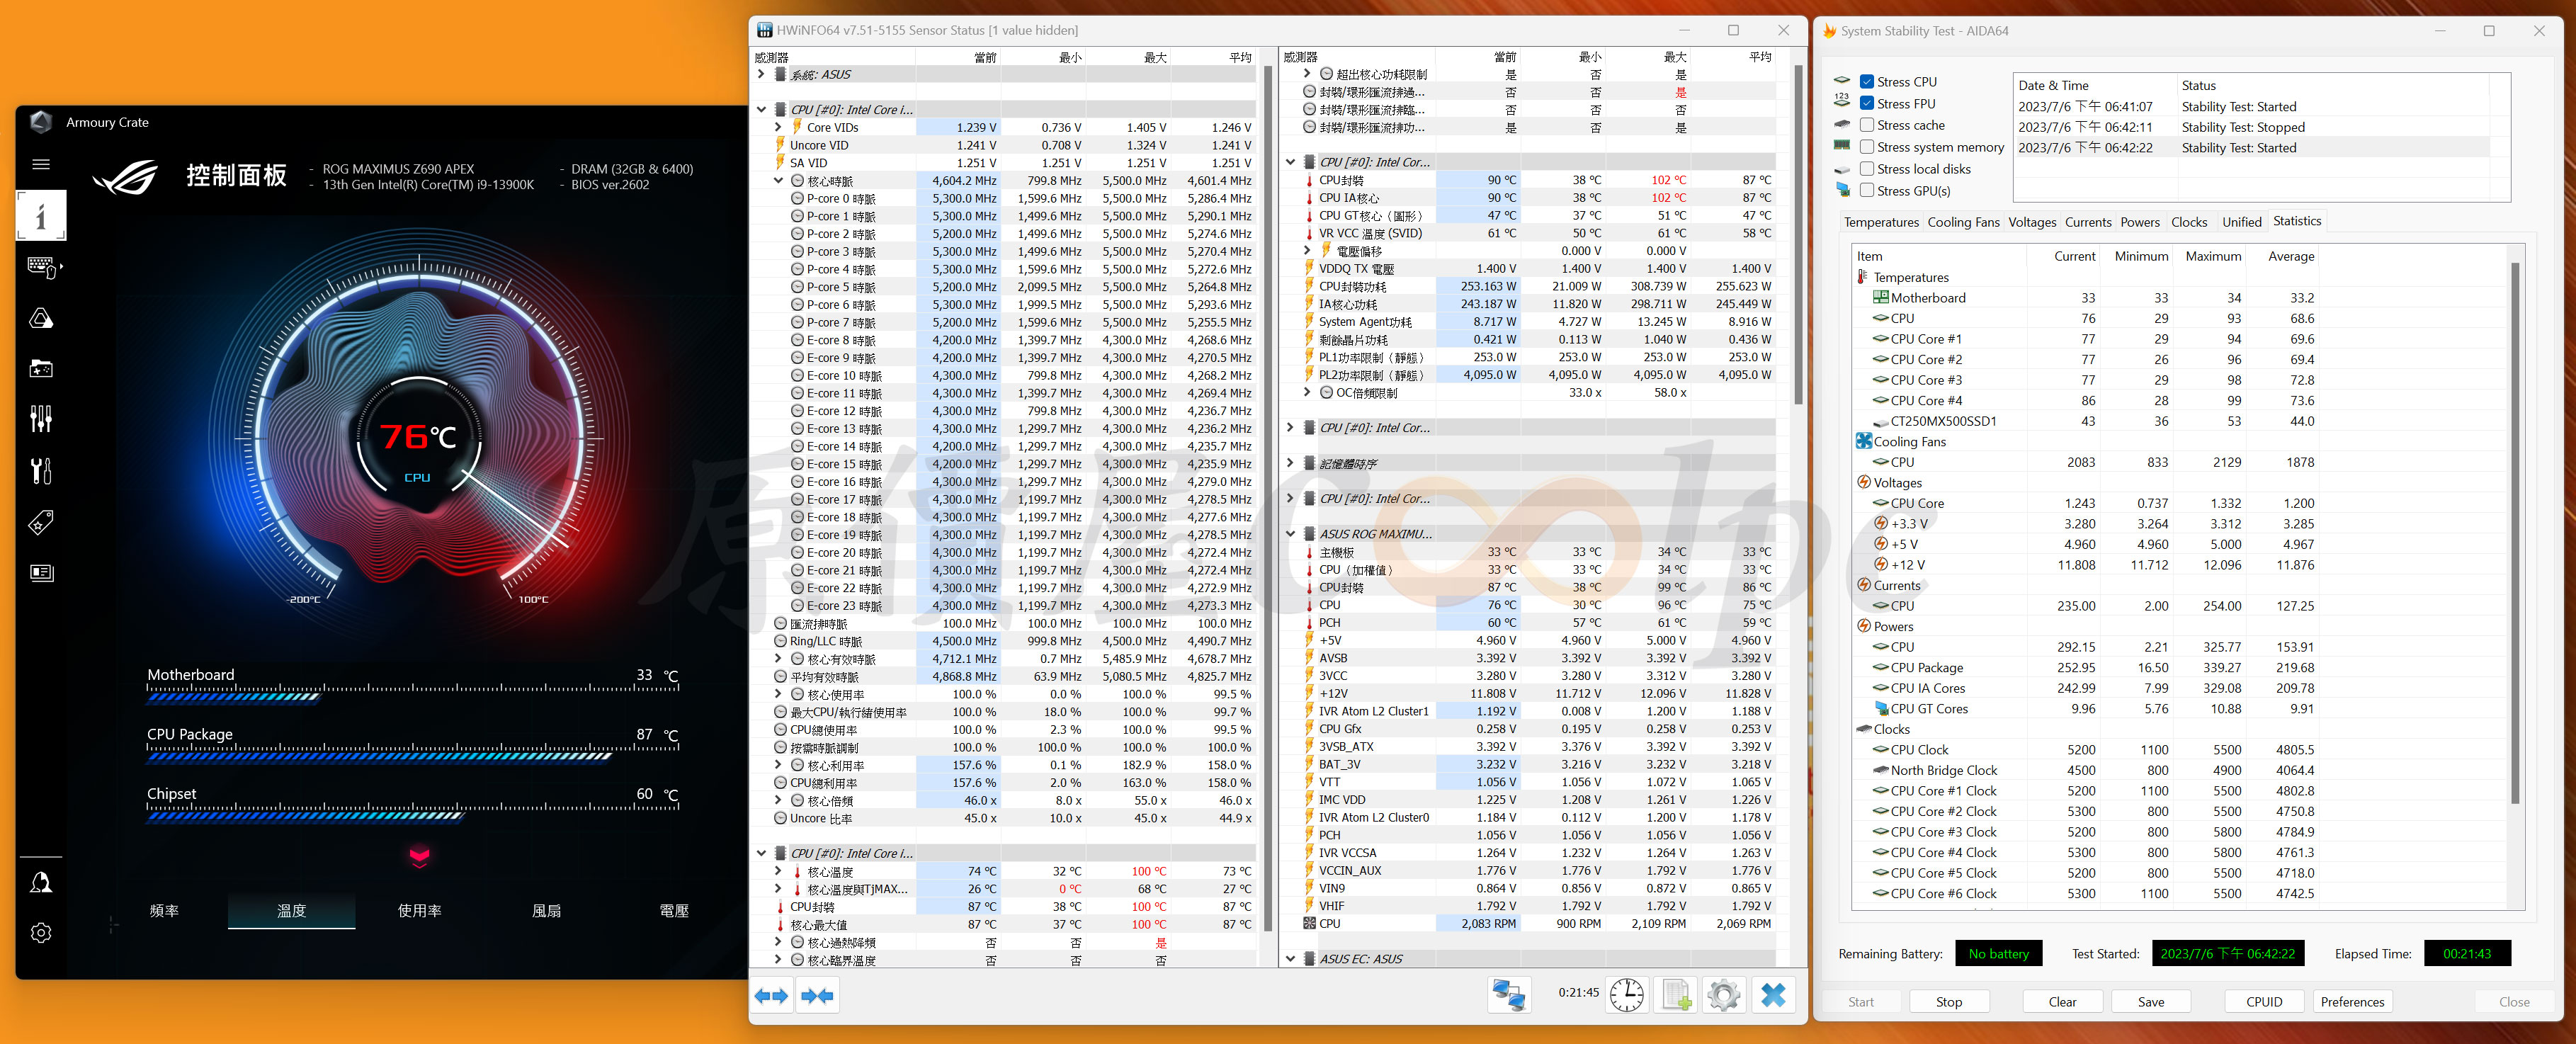Image resolution: width=2576 pixels, height=1044 pixels.
Task: Close HWiNFO sensors with blue X
Action: pos(1773,995)
